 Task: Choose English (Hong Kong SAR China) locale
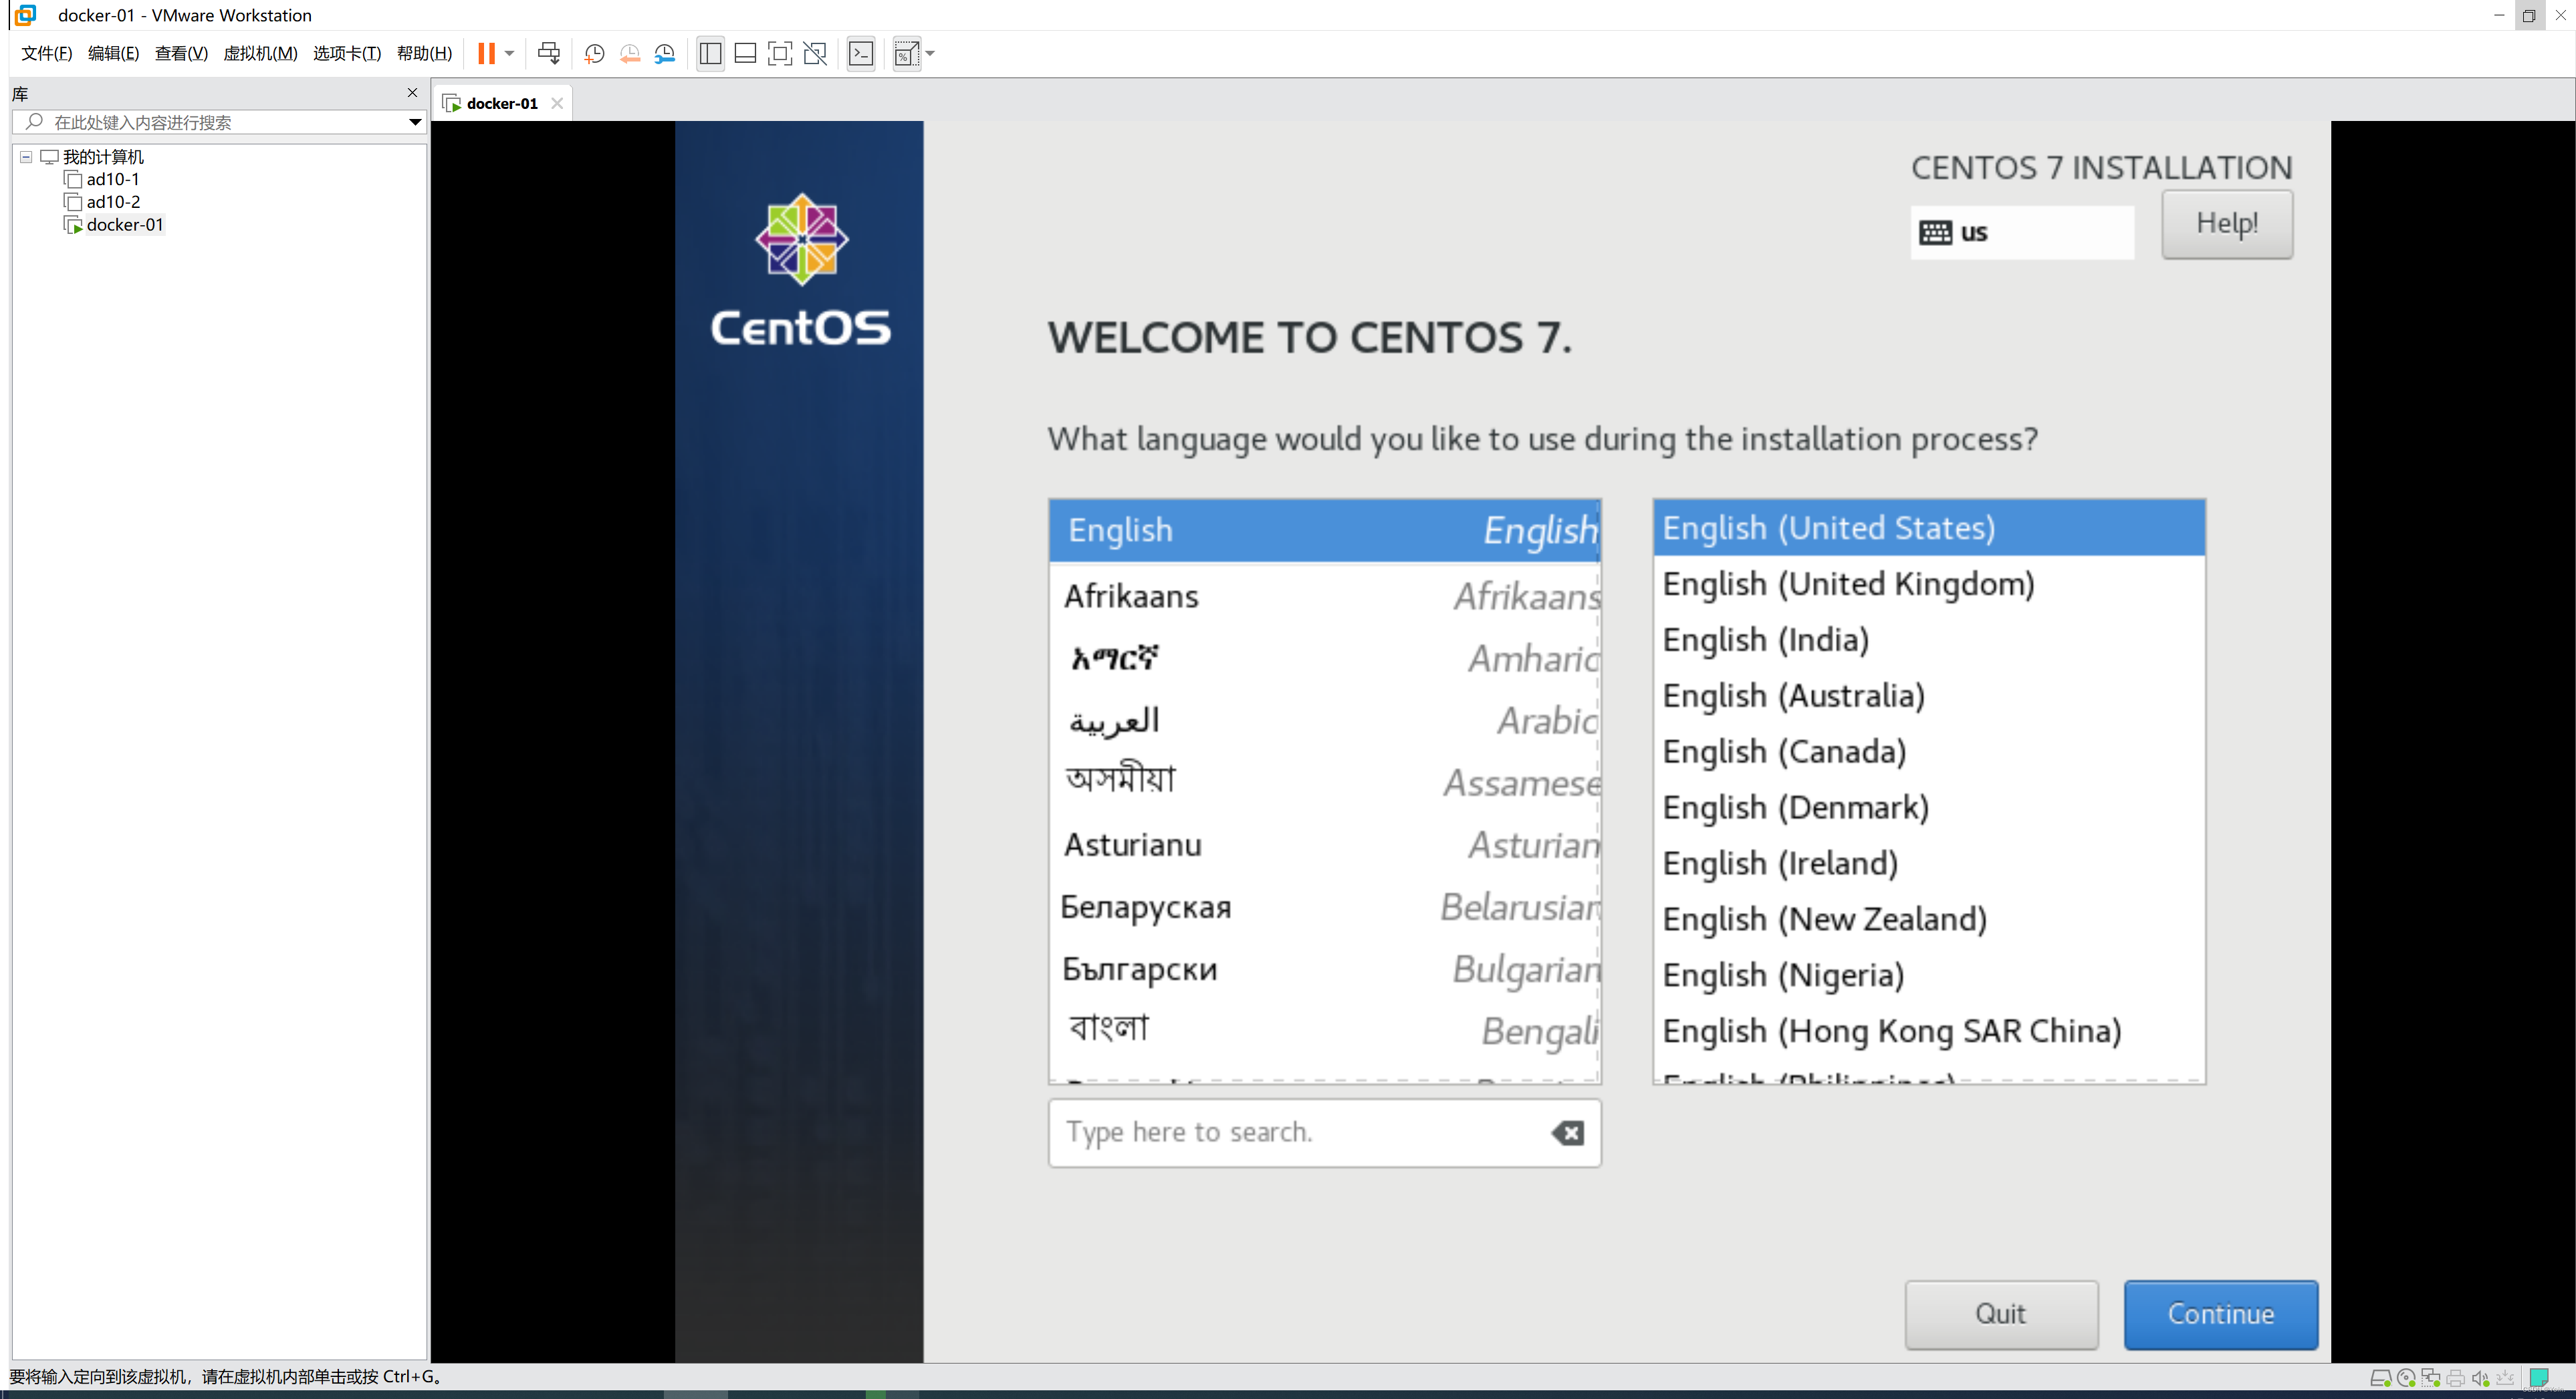coord(1928,1031)
